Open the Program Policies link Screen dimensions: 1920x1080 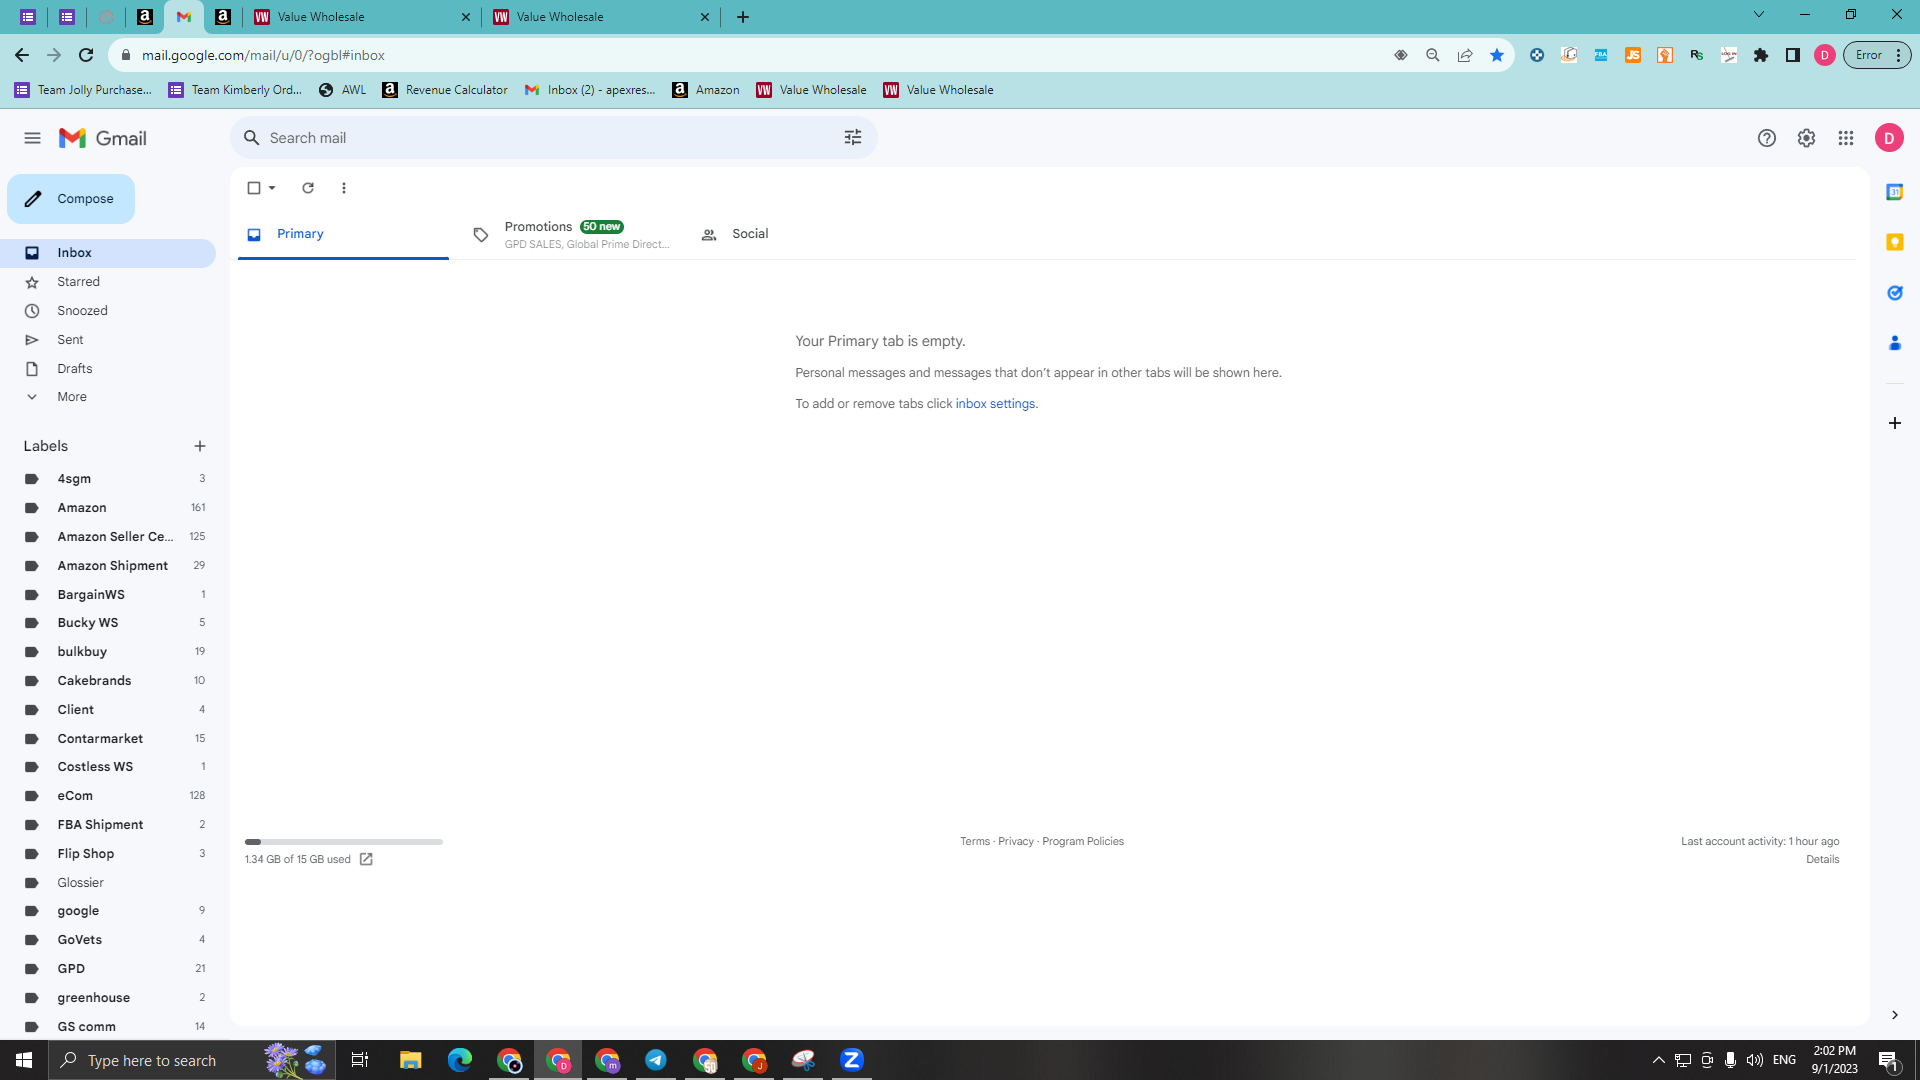[x=1083, y=841]
